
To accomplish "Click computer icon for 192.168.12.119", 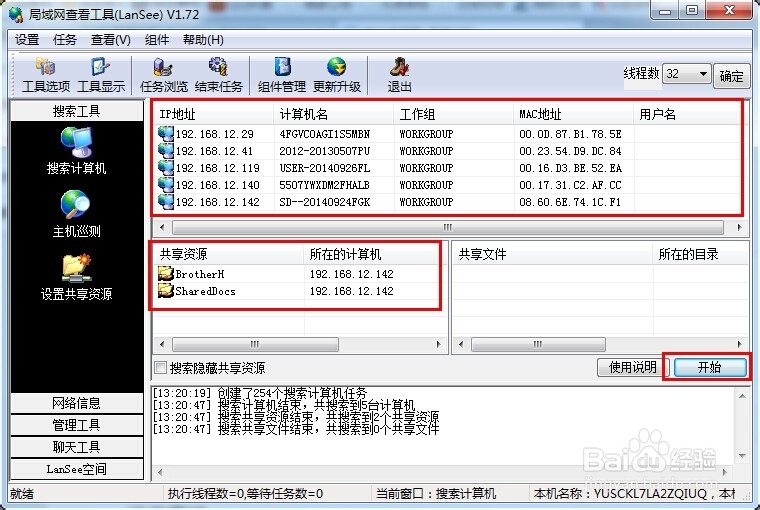I will [166, 168].
